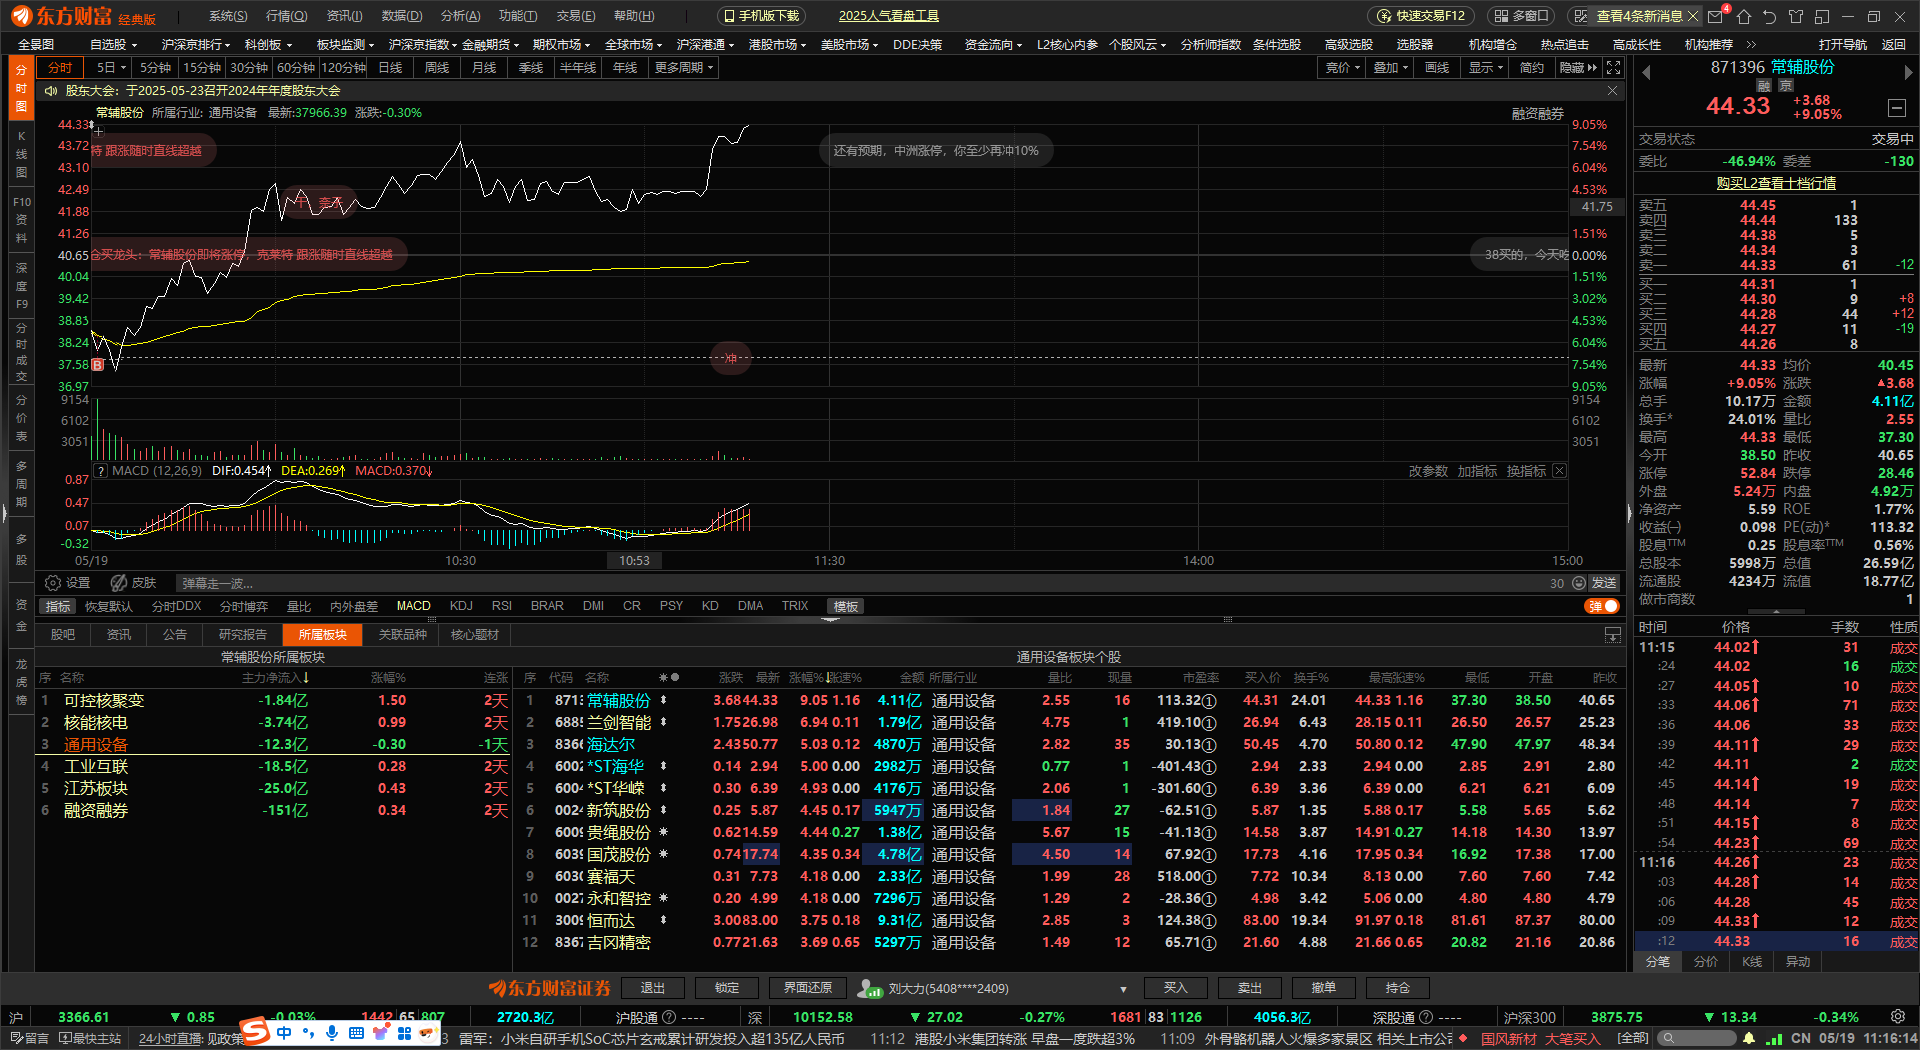Image resolution: width=1920 pixels, height=1050 pixels.
Task: Open the skin leaf icon
Action: 119,583
